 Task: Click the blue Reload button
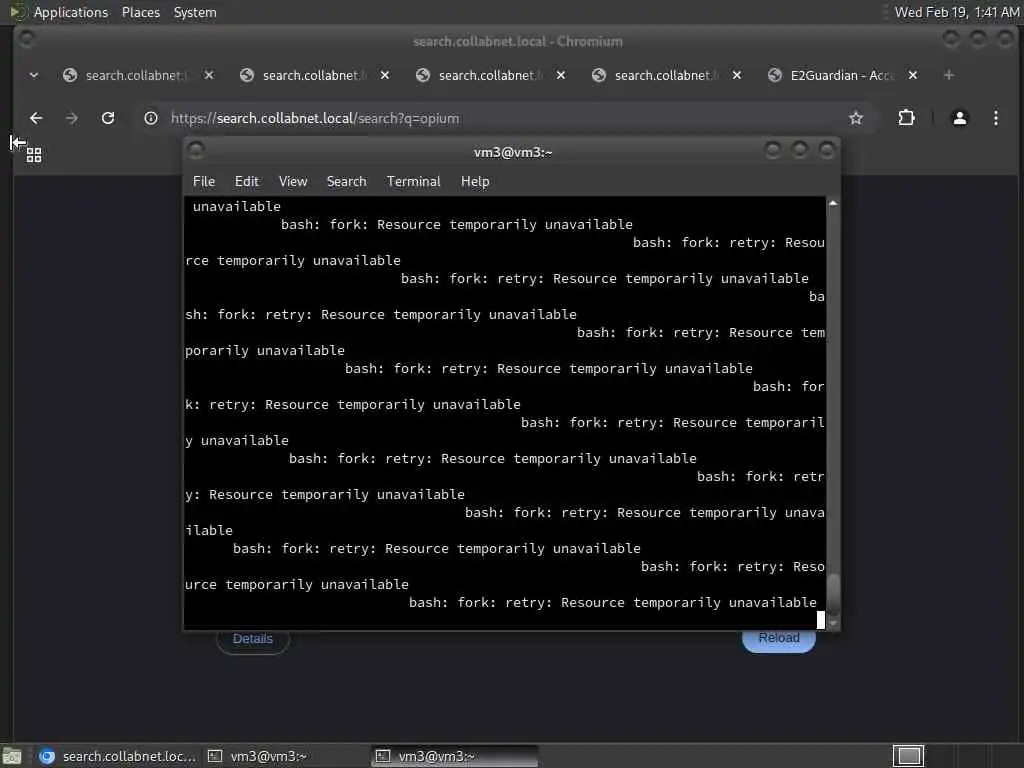778,638
